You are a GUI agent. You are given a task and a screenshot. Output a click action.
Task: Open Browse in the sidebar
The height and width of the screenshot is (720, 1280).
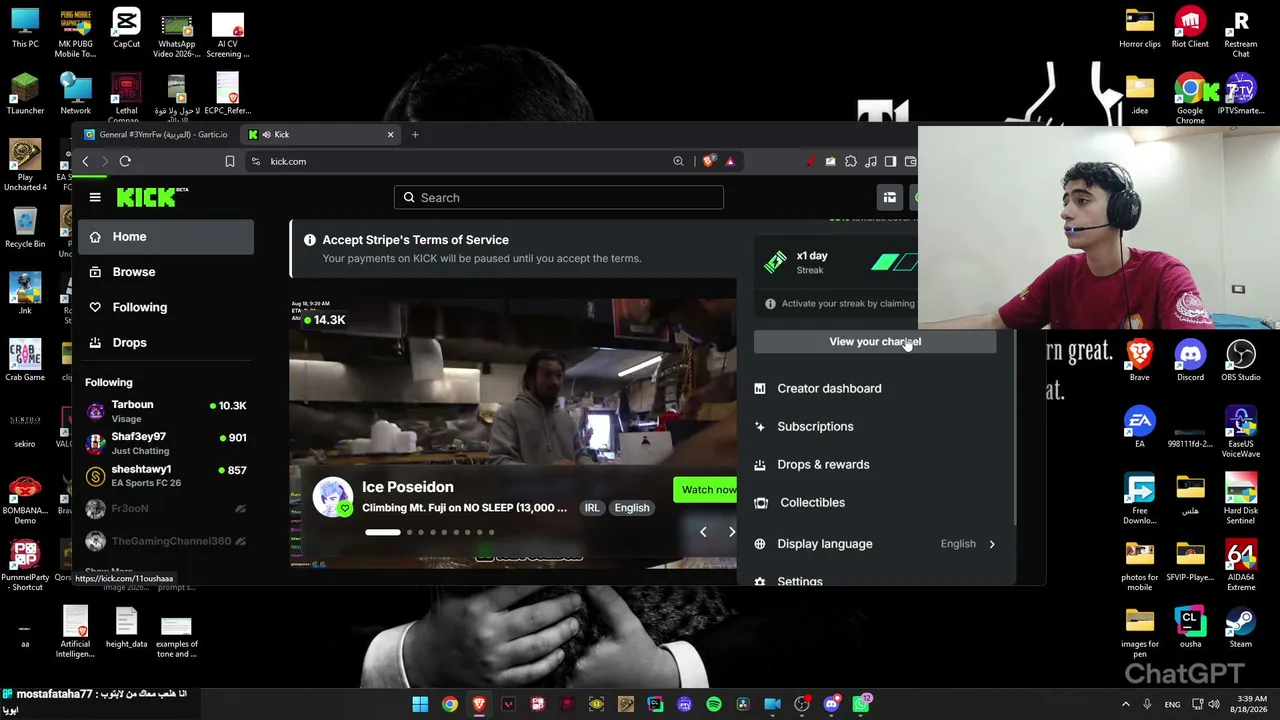[x=166, y=272]
